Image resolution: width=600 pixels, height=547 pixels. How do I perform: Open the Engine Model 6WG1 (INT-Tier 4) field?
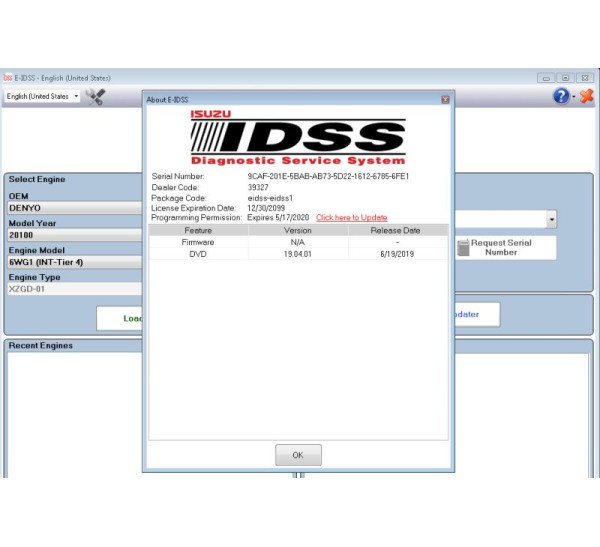74,262
